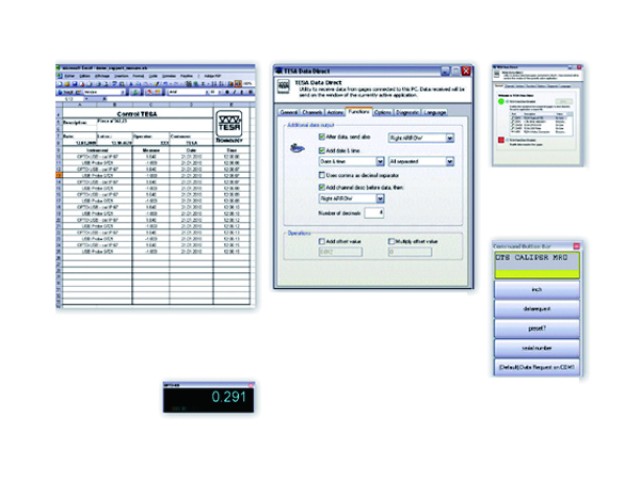Open the Adobe PDF menu in Excel
The width and height of the screenshot is (640, 480).
(x=211, y=76)
